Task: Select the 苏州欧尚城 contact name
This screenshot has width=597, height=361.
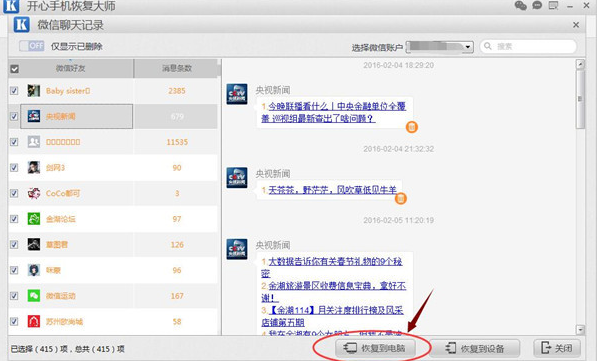Action: pyautogui.click(x=64, y=321)
